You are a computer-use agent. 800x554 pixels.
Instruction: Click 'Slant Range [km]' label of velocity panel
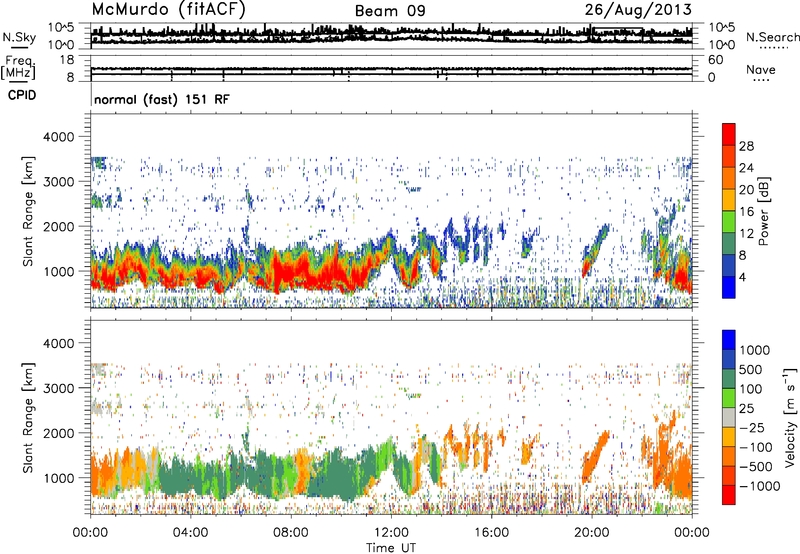coord(28,417)
